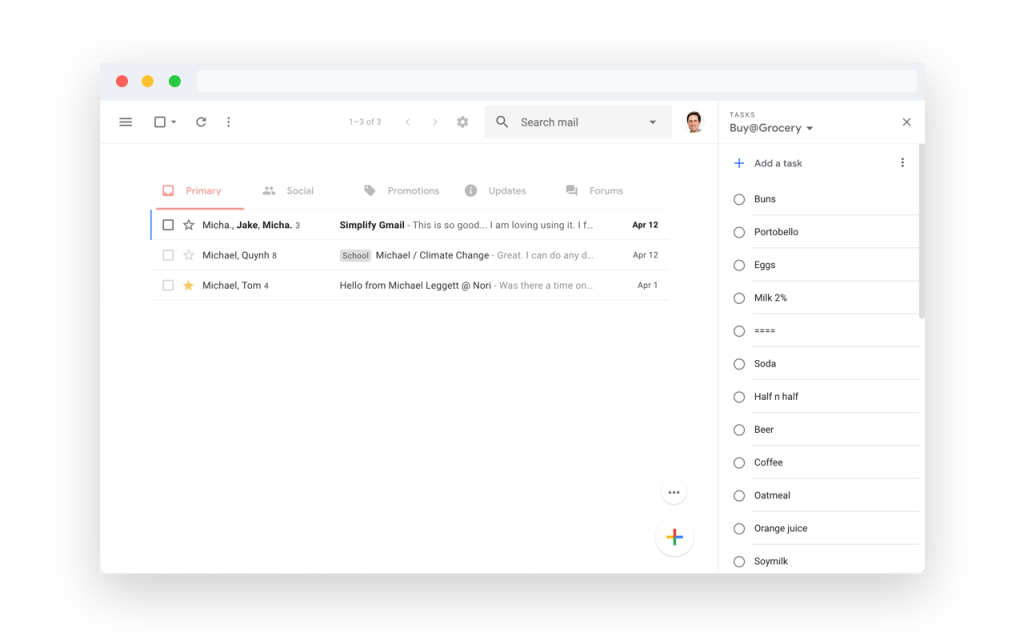Open the Hello from Michael Leggett email
The image size is (1024, 640).
click(468, 285)
